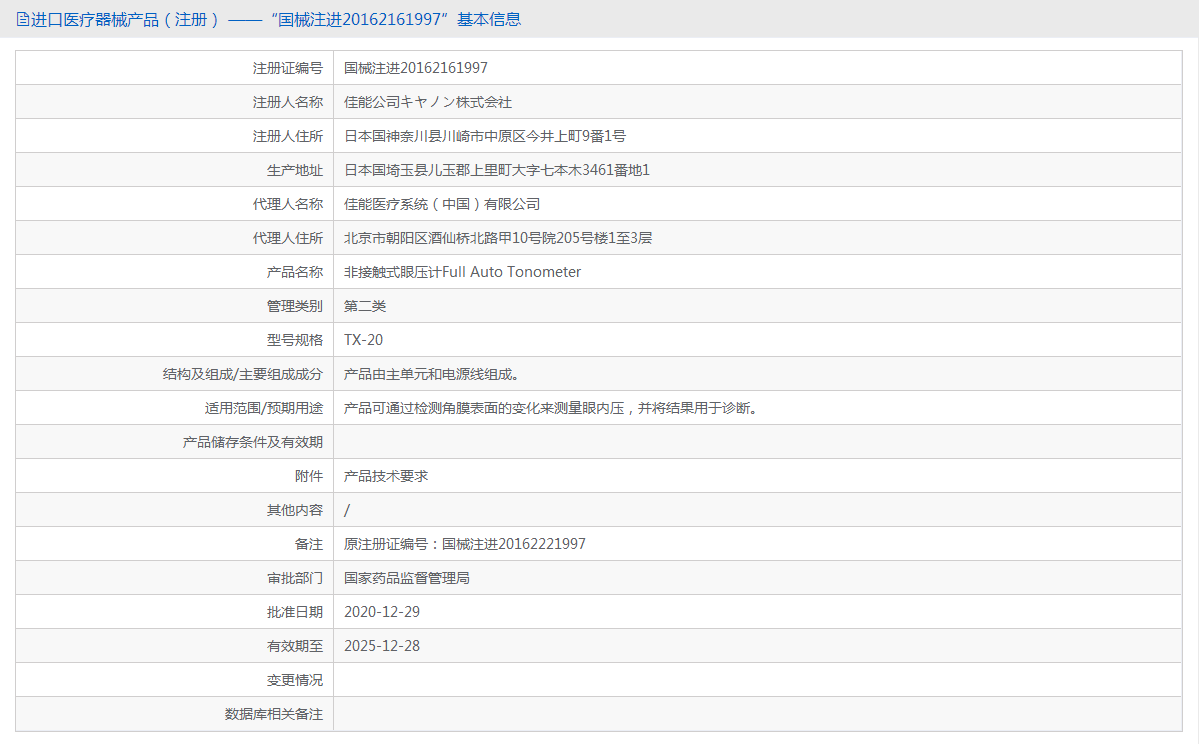Click agent name 佳能医疗系统（中国）有限公司
Viewport: 1199px width, 744px height.
pos(442,204)
